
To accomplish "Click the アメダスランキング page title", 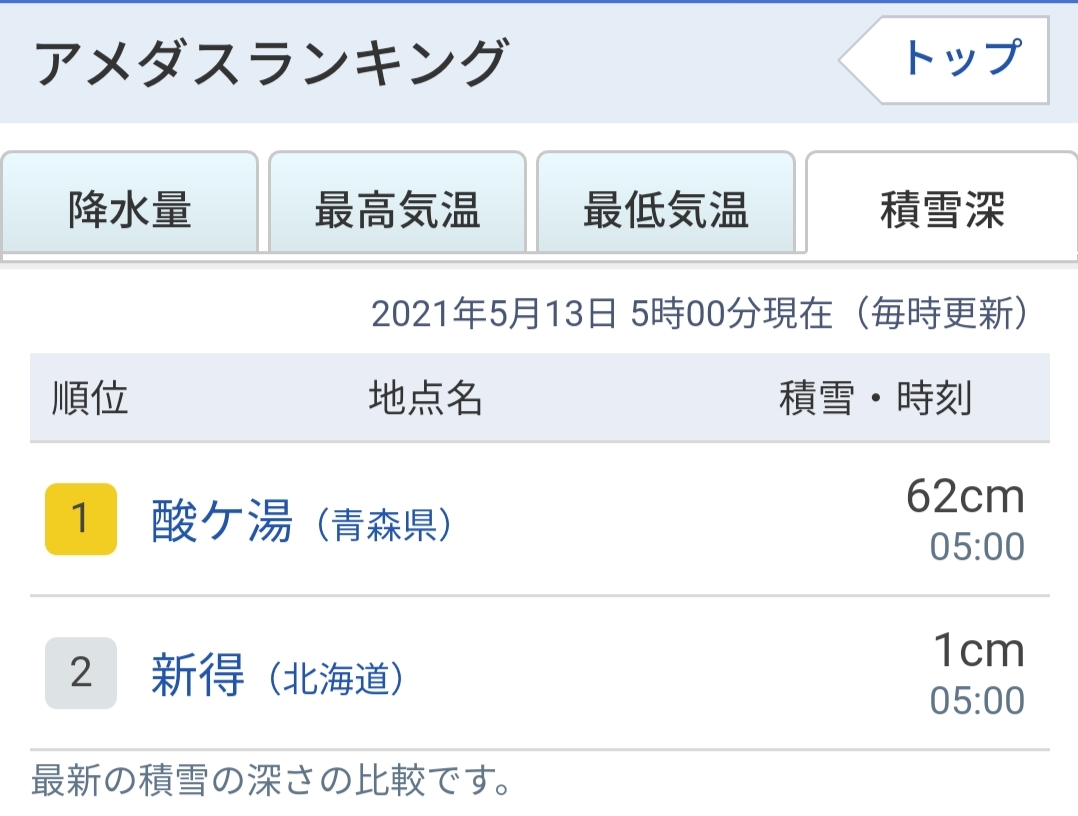I will coord(270,63).
